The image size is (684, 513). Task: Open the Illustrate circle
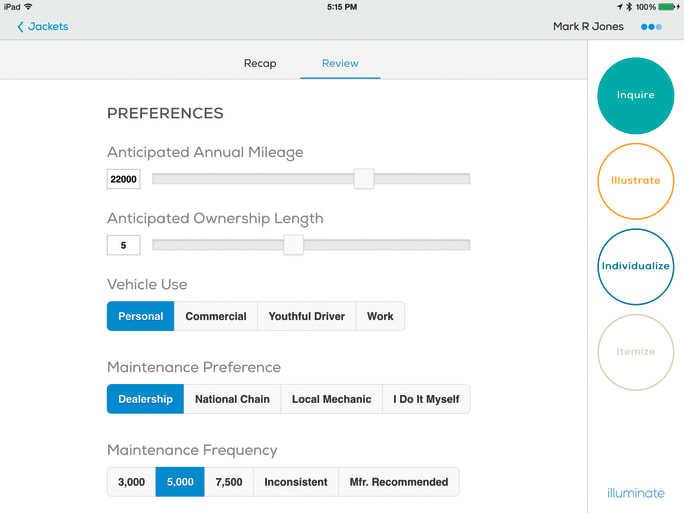coord(635,181)
